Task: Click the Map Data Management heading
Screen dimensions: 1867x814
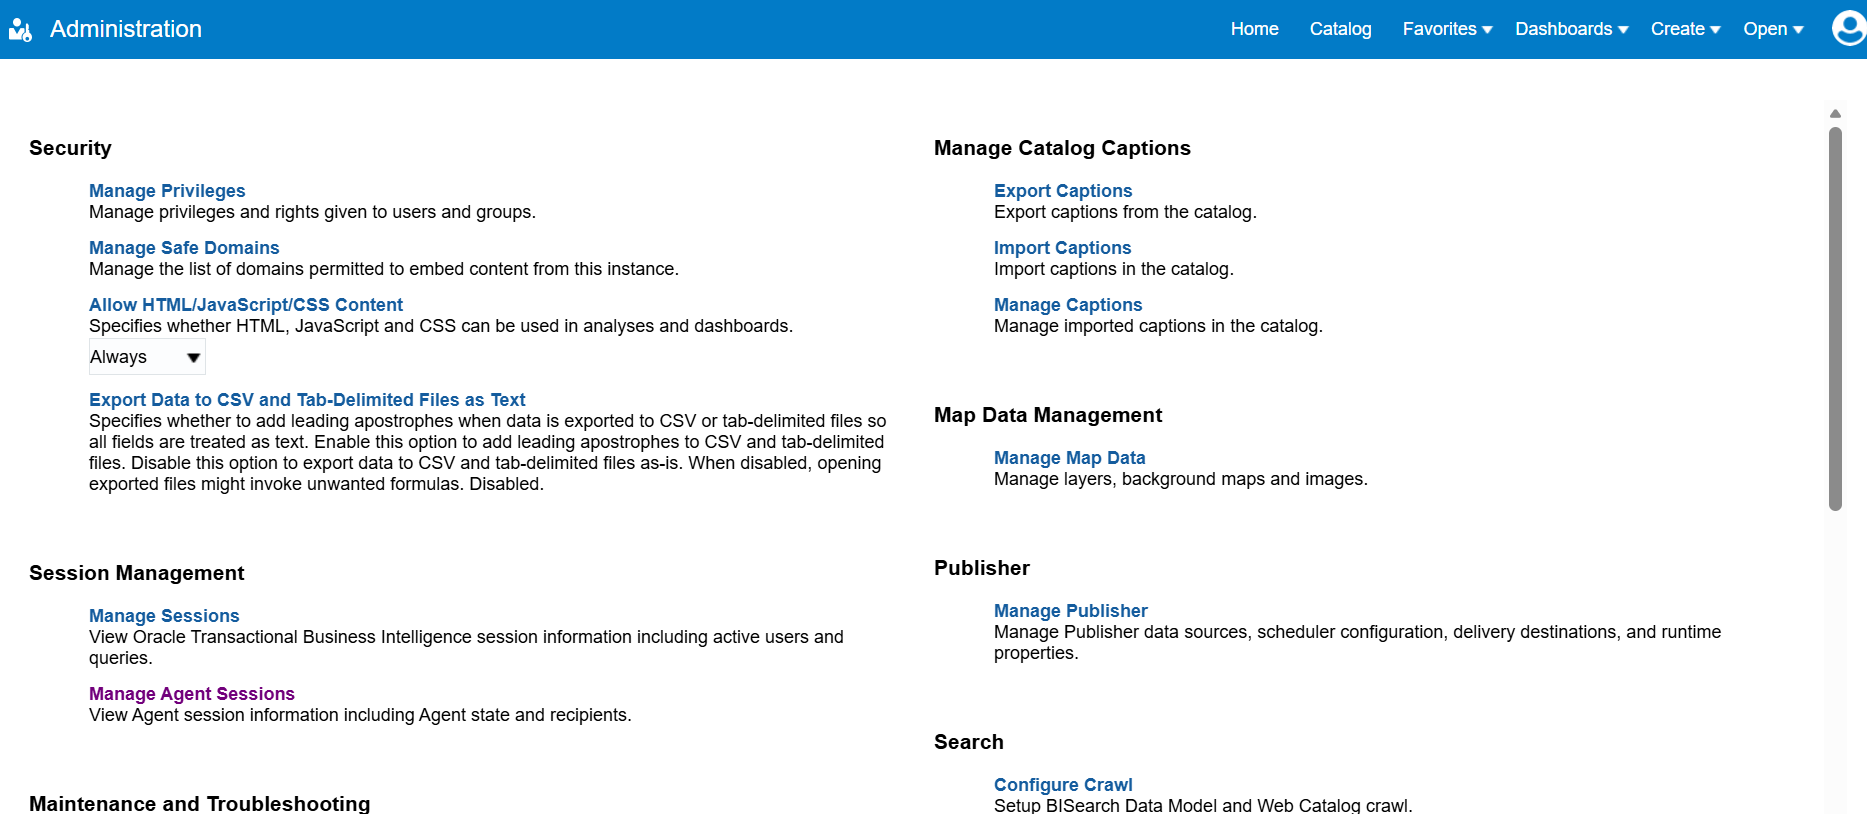Action: [1048, 415]
